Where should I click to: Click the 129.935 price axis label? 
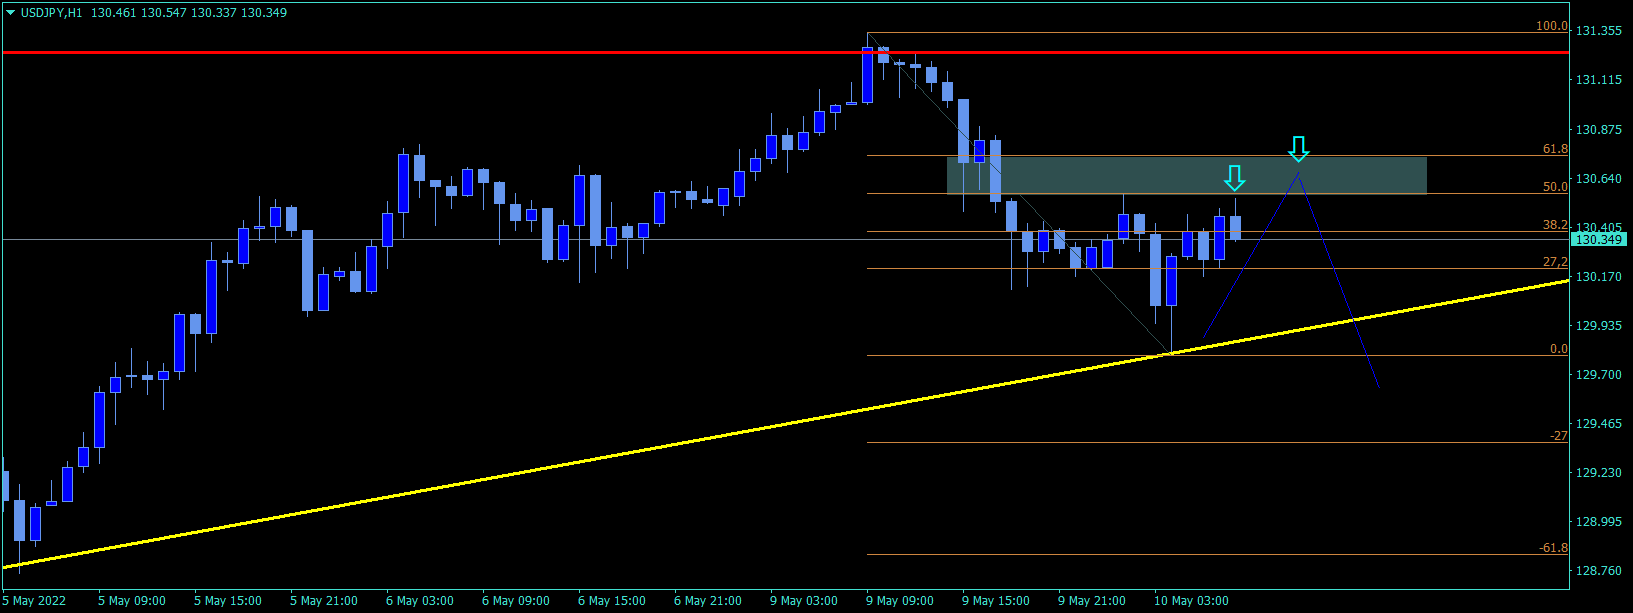(x=1599, y=326)
